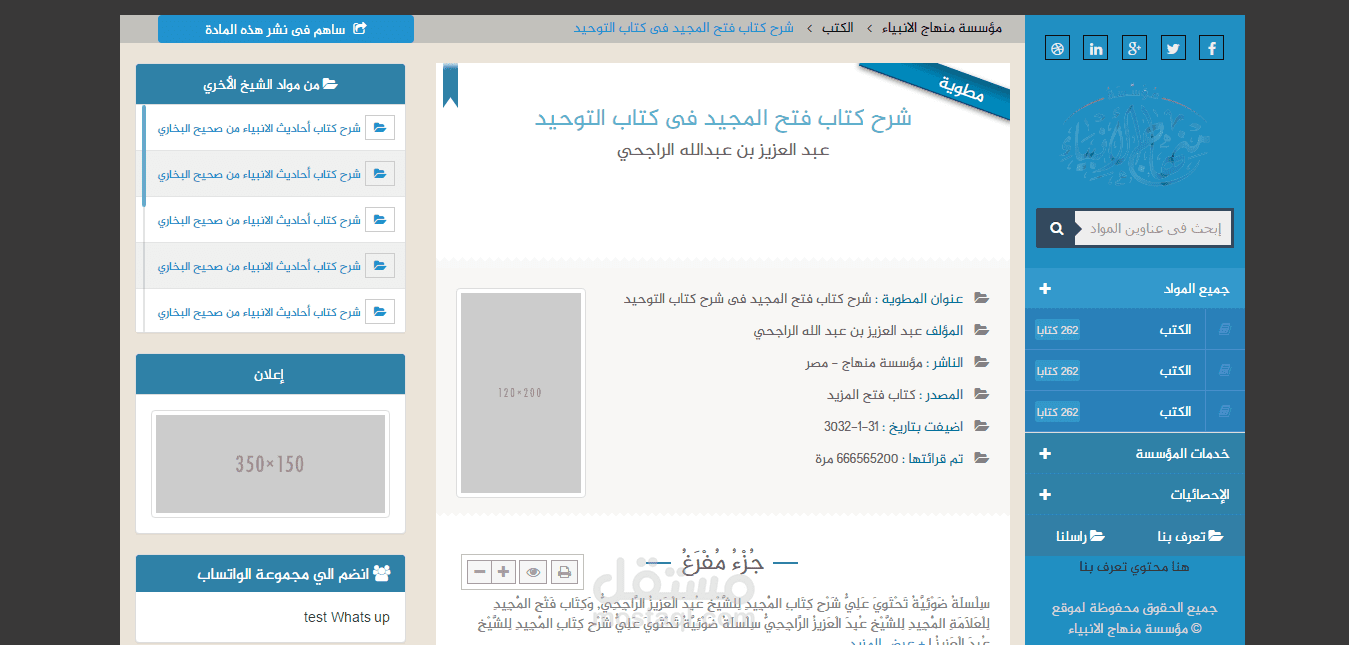Open the Twitter social icon
The height and width of the screenshot is (645, 1349).
click(x=1173, y=48)
